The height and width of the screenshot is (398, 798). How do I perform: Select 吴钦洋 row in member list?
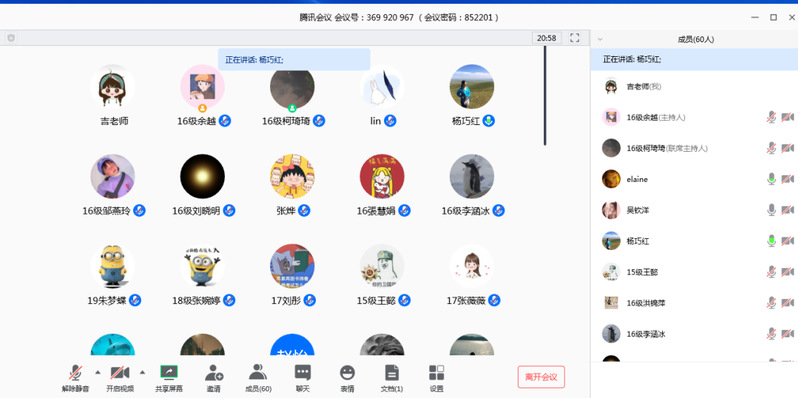pos(694,210)
